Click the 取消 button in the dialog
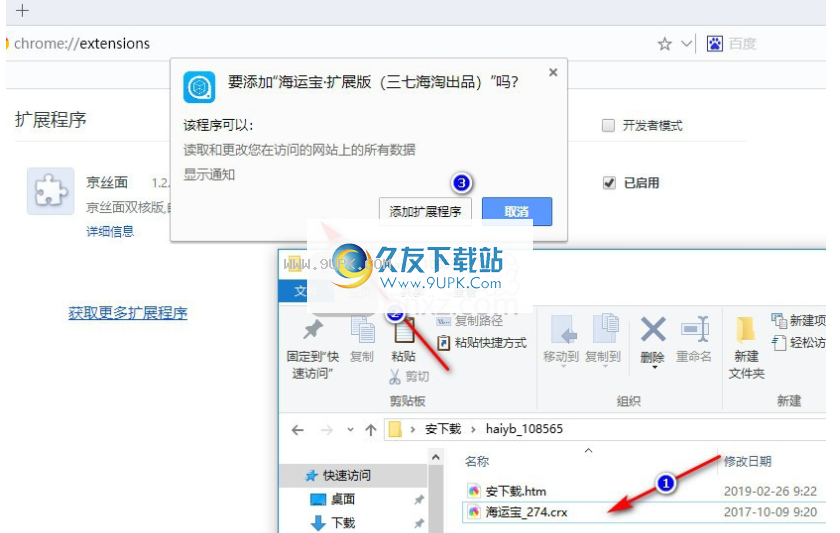 coord(516,212)
